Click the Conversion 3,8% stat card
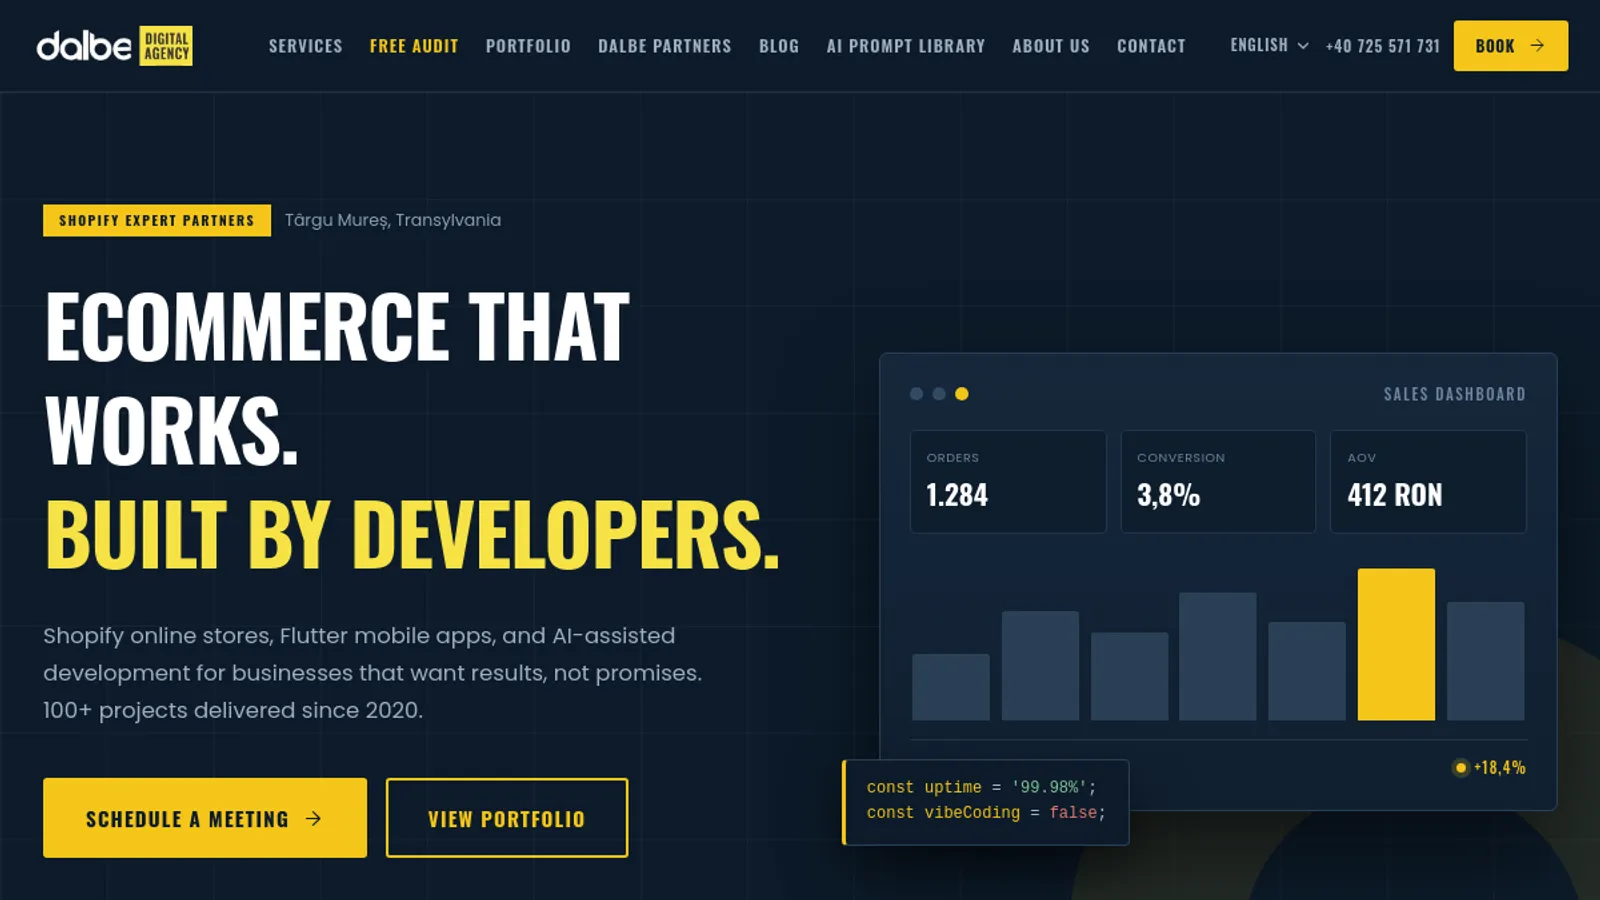Screen dimensions: 1600x900 pos(1218,482)
